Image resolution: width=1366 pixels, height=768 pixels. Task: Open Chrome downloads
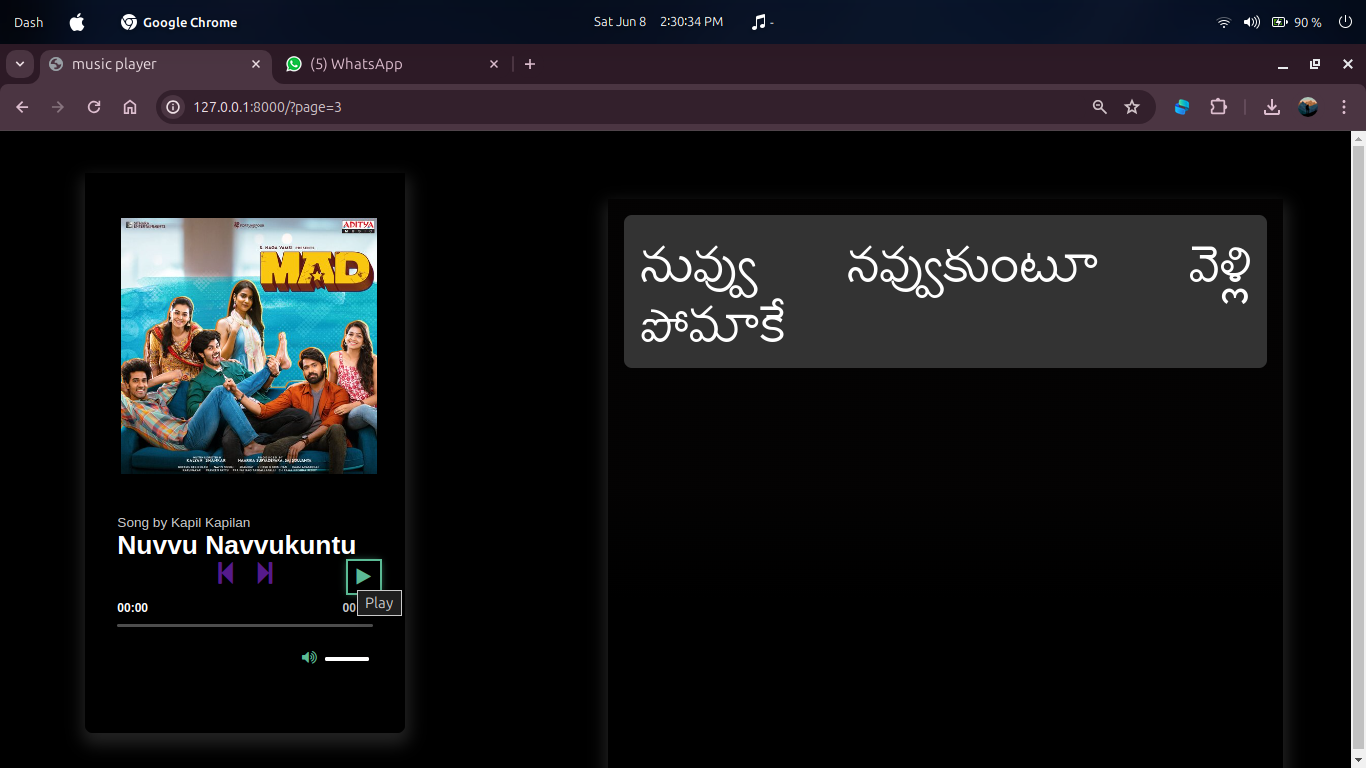1272,107
